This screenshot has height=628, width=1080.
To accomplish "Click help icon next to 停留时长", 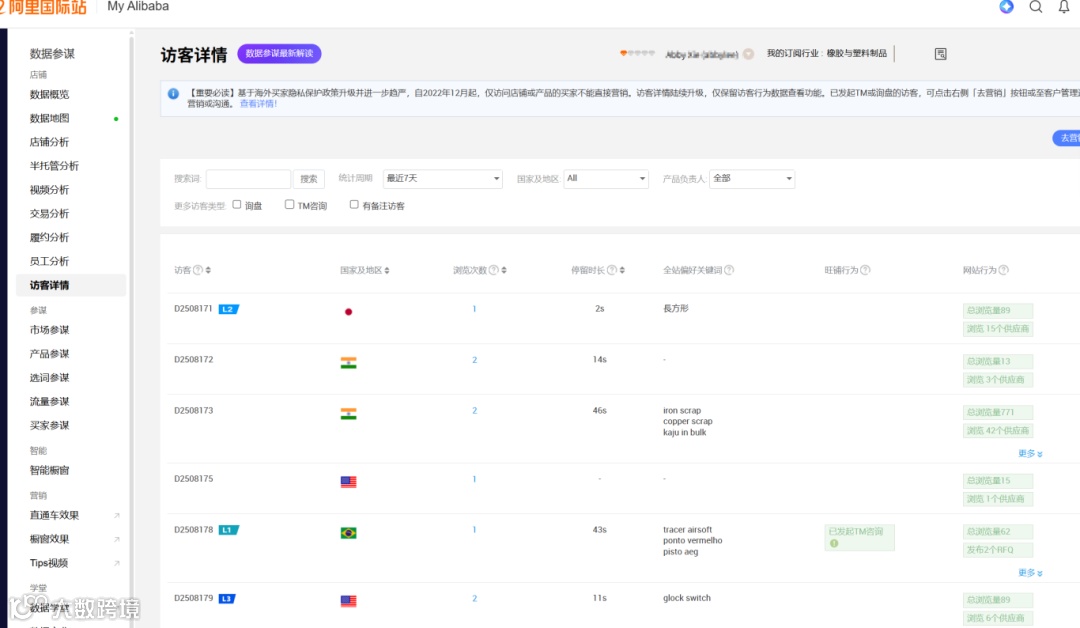I will coord(612,270).
